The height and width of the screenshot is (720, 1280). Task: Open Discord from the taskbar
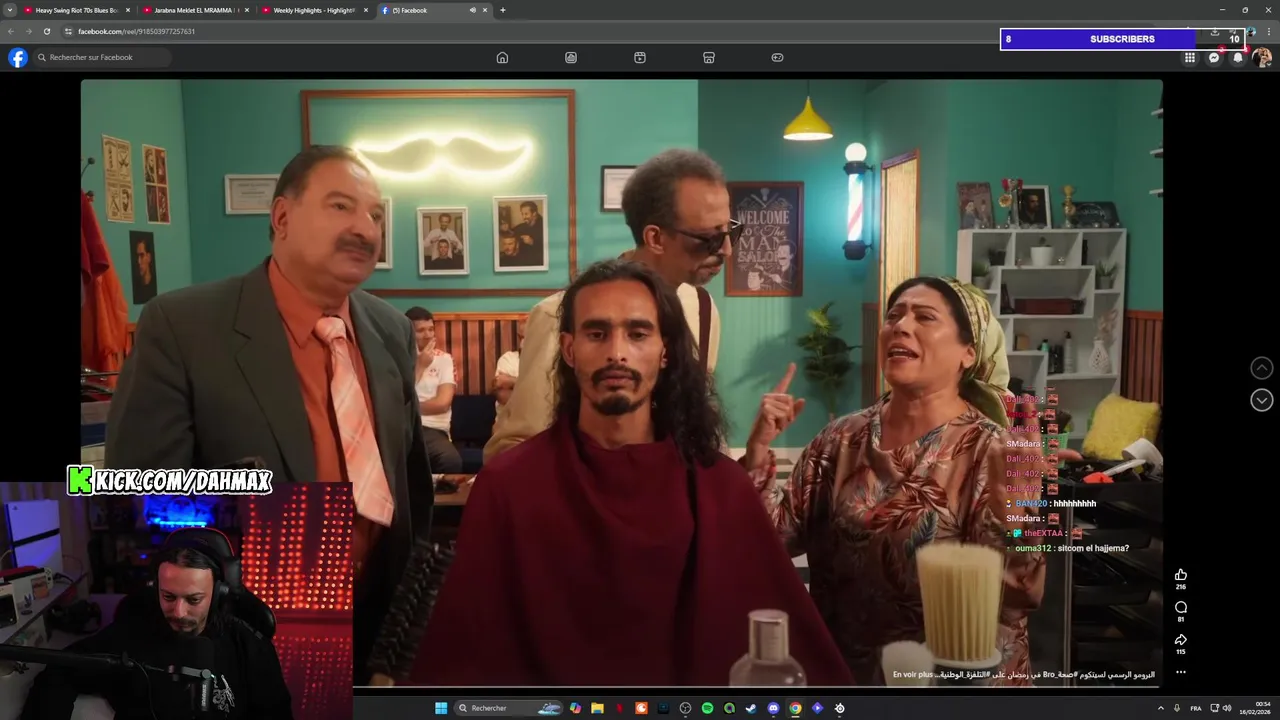coord(773,708)
